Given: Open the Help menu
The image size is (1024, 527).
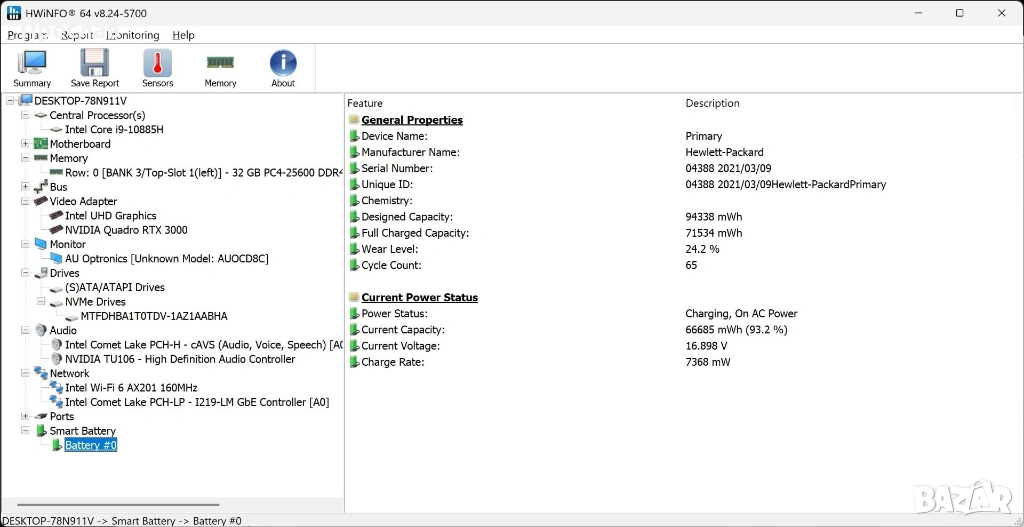Looking at the screenshot, I should [183, 35].
